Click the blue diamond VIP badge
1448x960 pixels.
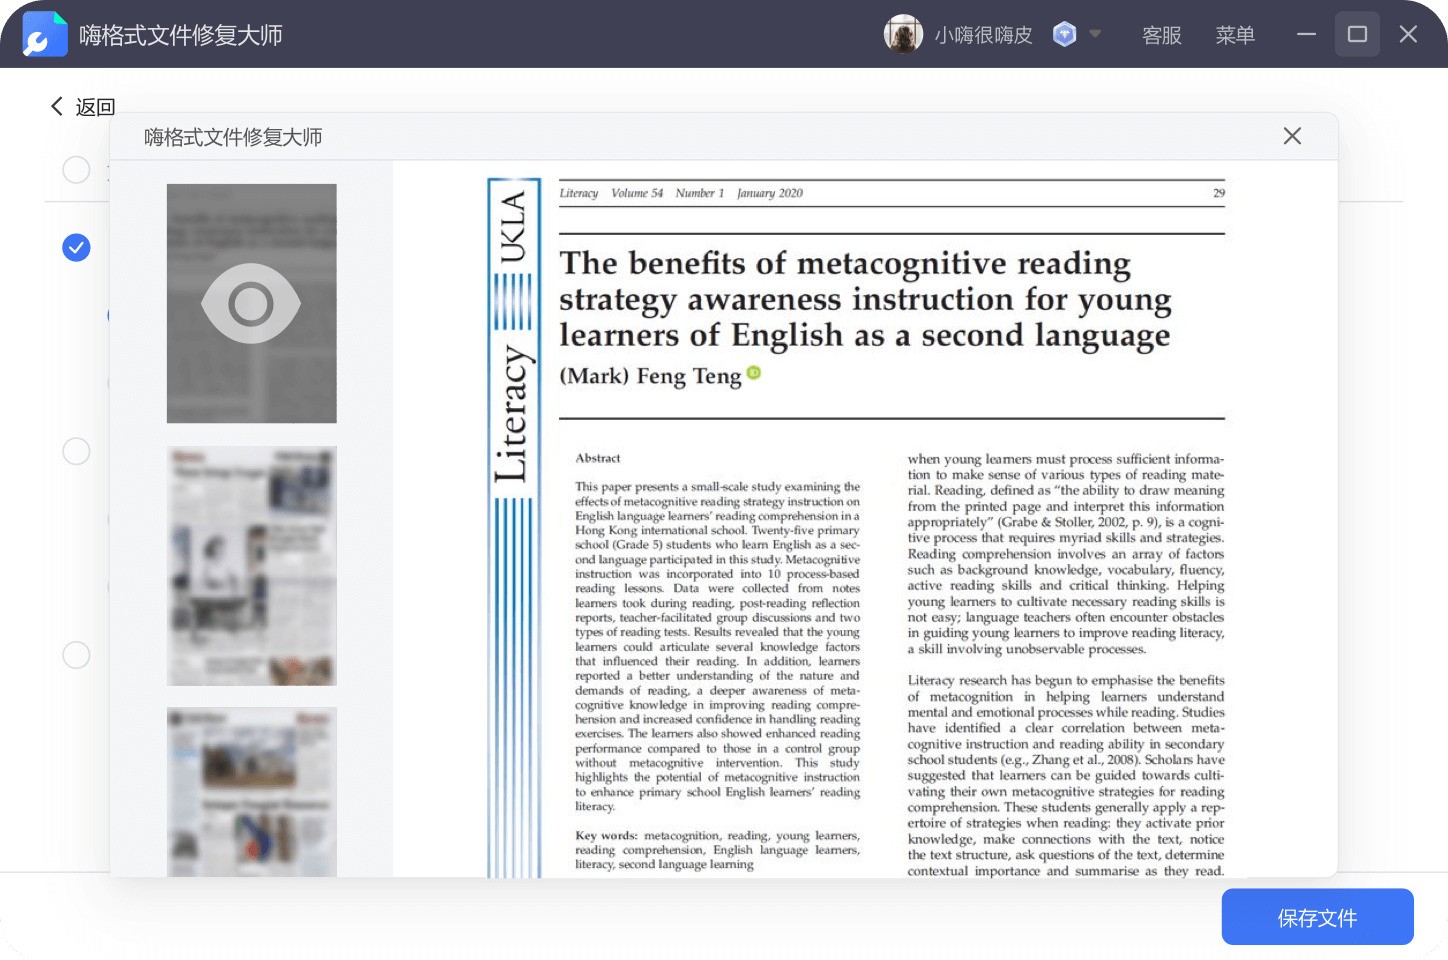tap(1065, 35)
